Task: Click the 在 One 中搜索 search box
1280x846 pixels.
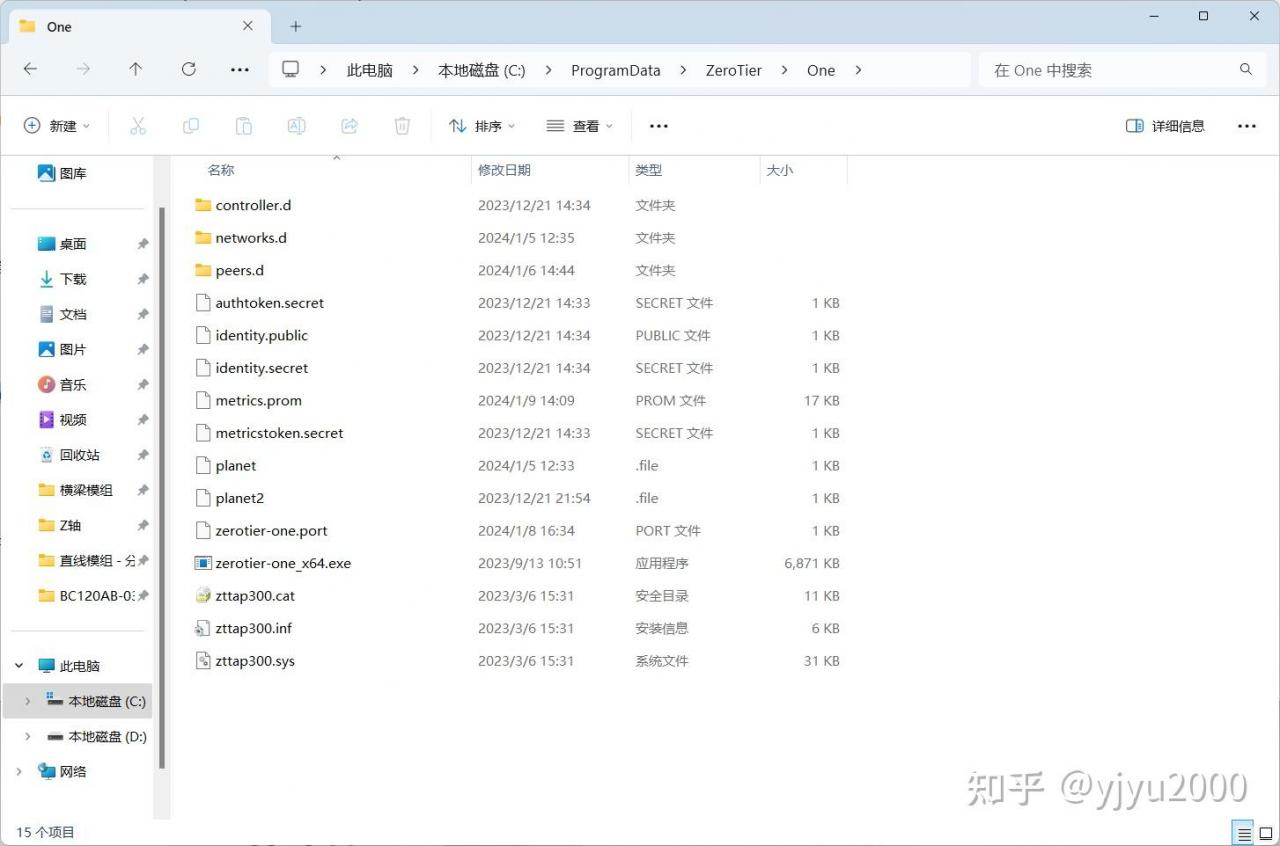Action: coord(1110,70)
